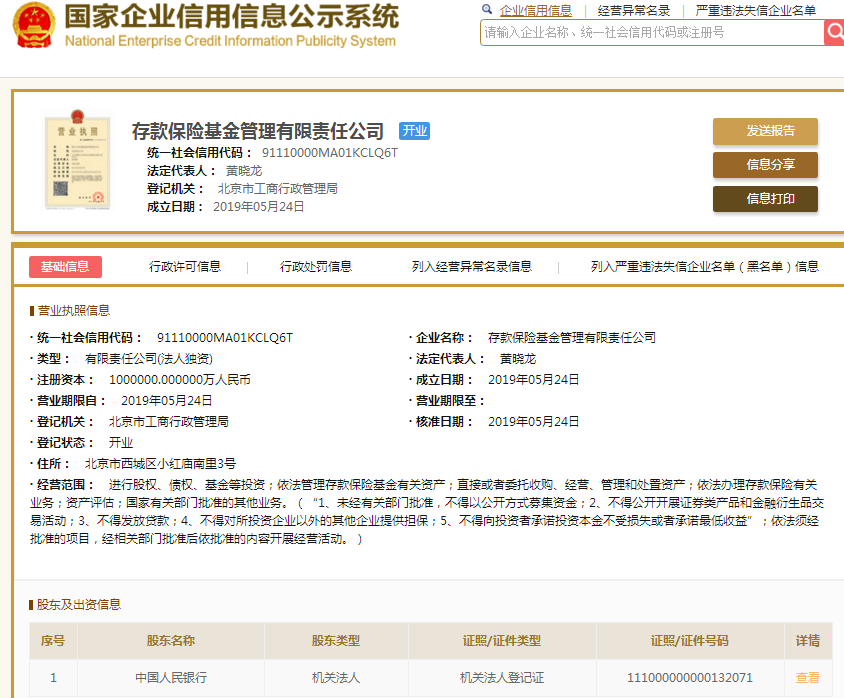Image resolution: width=844 pixels, height=698 pixels.
Task: Click the 机关法人登记证 table cell
Action: (502, 678)
